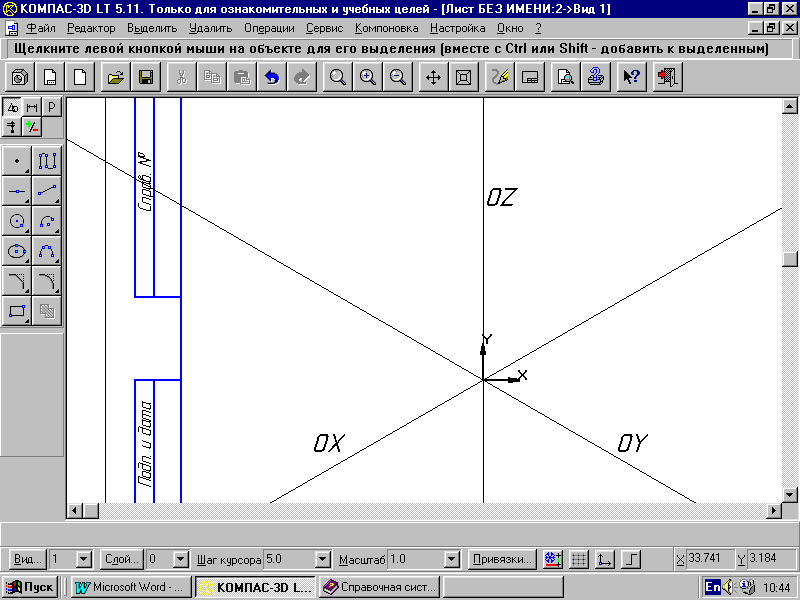Screen dimensions: 800x600
Task: Open the Редактор menu
Action: click(x=91, y=28)
